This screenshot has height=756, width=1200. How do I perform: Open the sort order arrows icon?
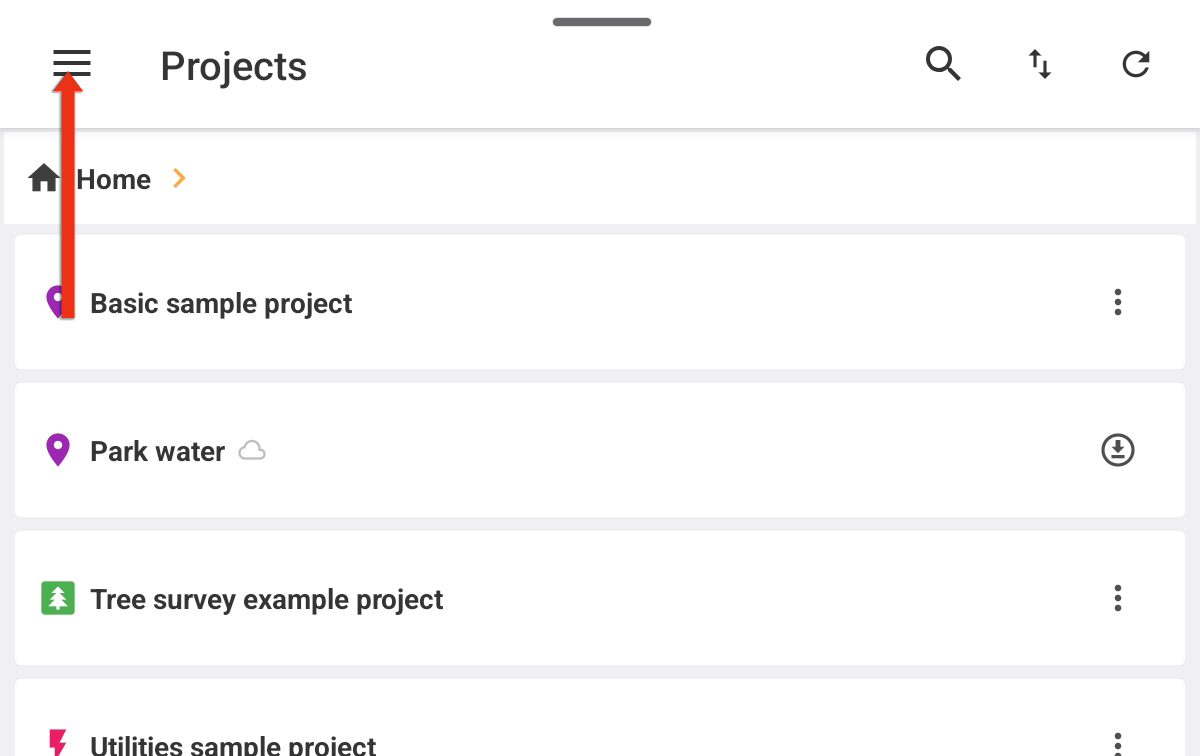[x=1040, y=65]
